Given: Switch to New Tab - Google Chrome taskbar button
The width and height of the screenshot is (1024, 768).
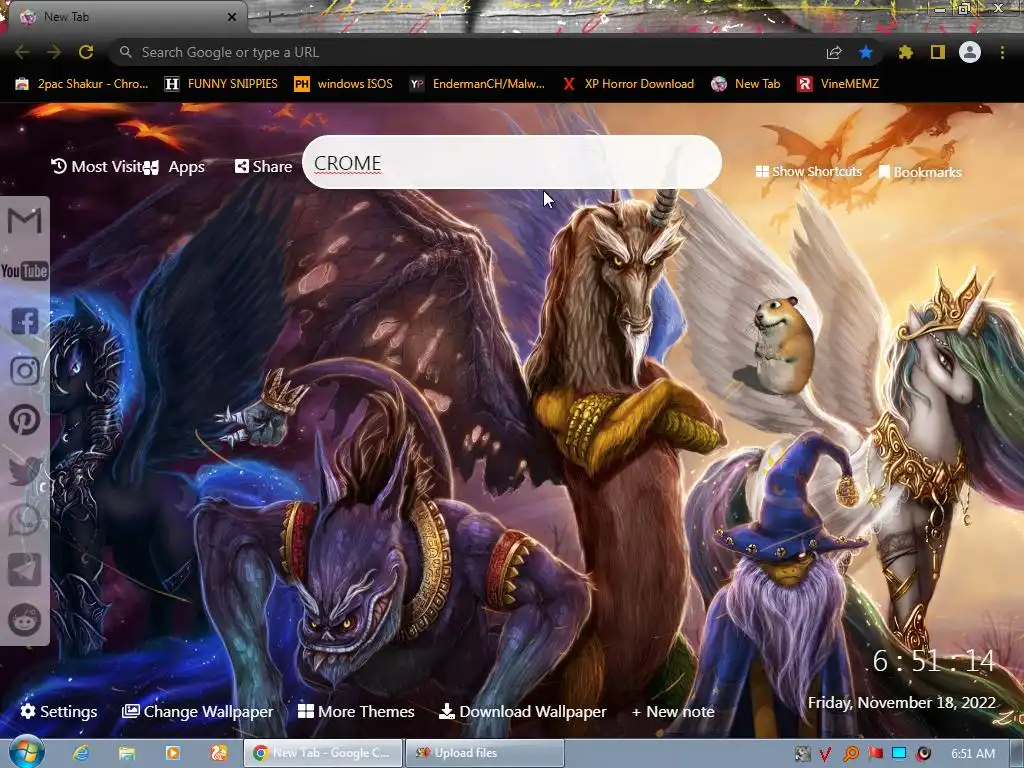Looking at the screenshot, I should 323,753.
